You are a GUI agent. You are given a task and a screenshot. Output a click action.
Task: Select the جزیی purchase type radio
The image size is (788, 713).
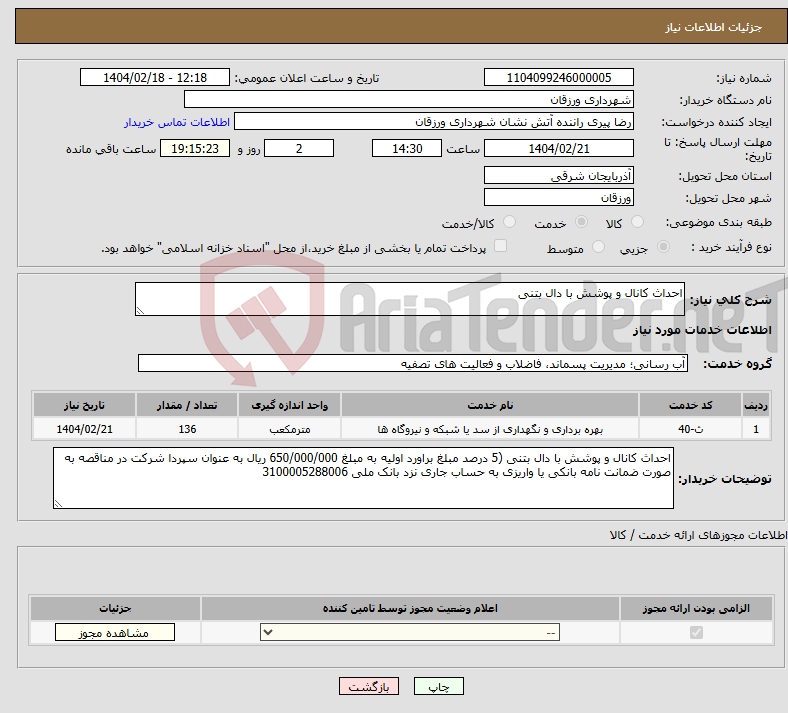click(663, 247)
